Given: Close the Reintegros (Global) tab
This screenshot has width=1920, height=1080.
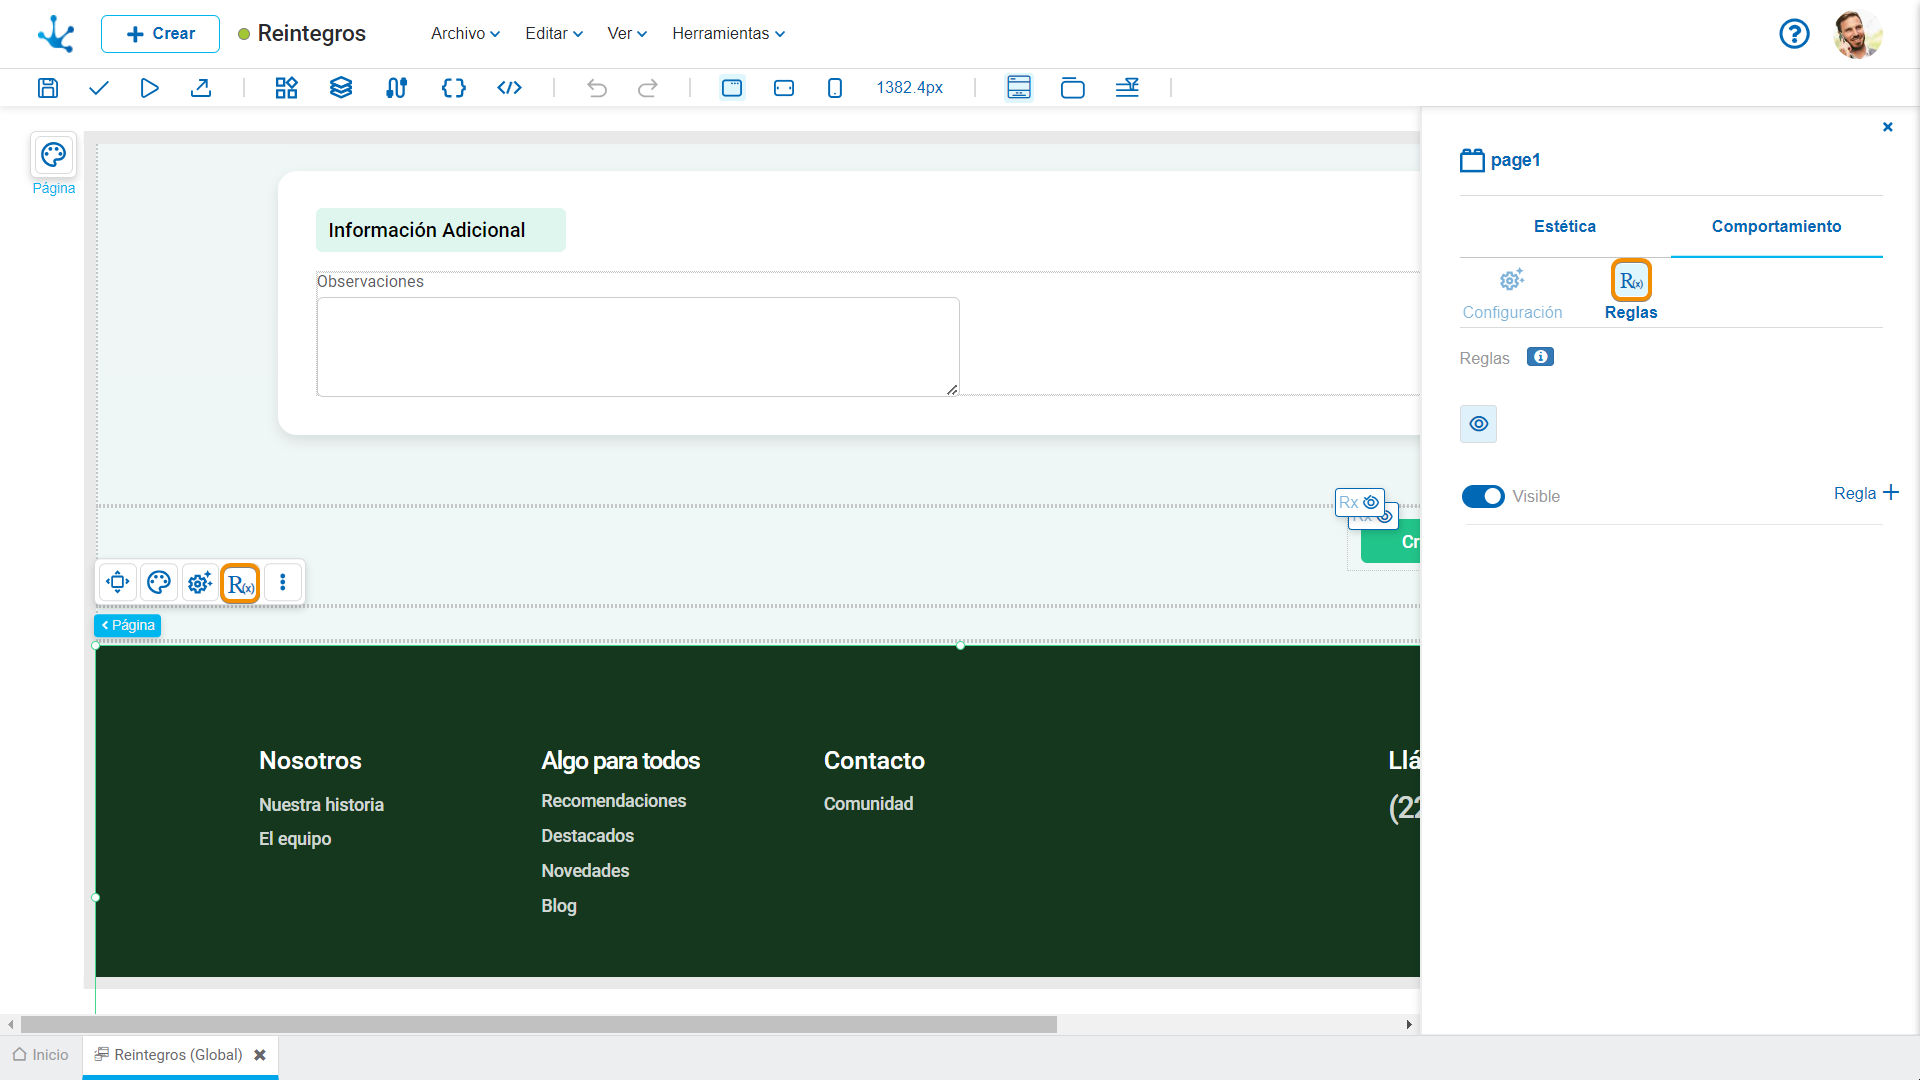Looking at the screenshot, I should [260, 1055].
